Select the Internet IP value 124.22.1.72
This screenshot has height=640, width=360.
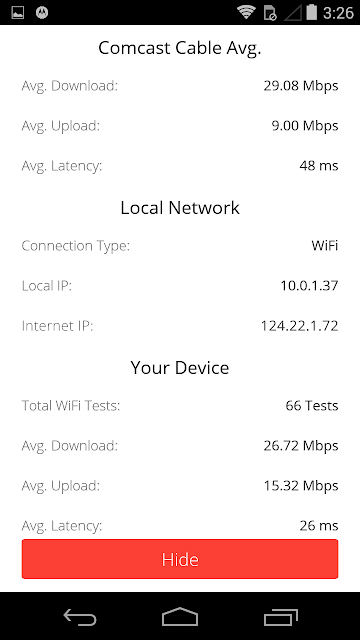point(299,326)
